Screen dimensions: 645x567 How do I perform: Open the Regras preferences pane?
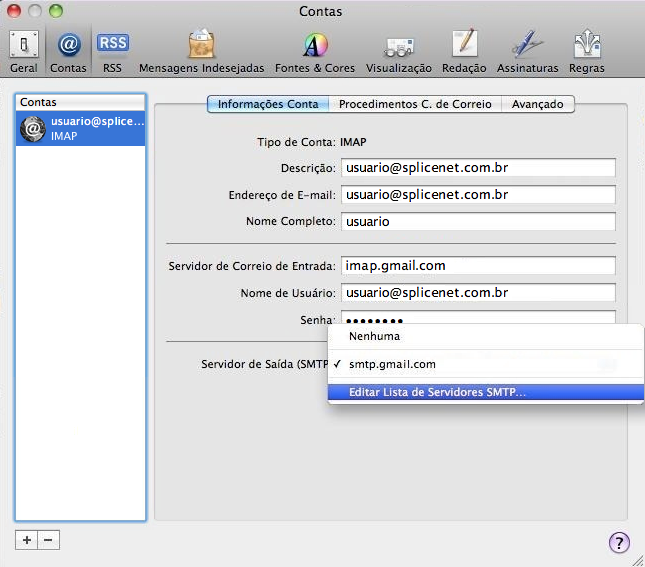coord(587,50)
